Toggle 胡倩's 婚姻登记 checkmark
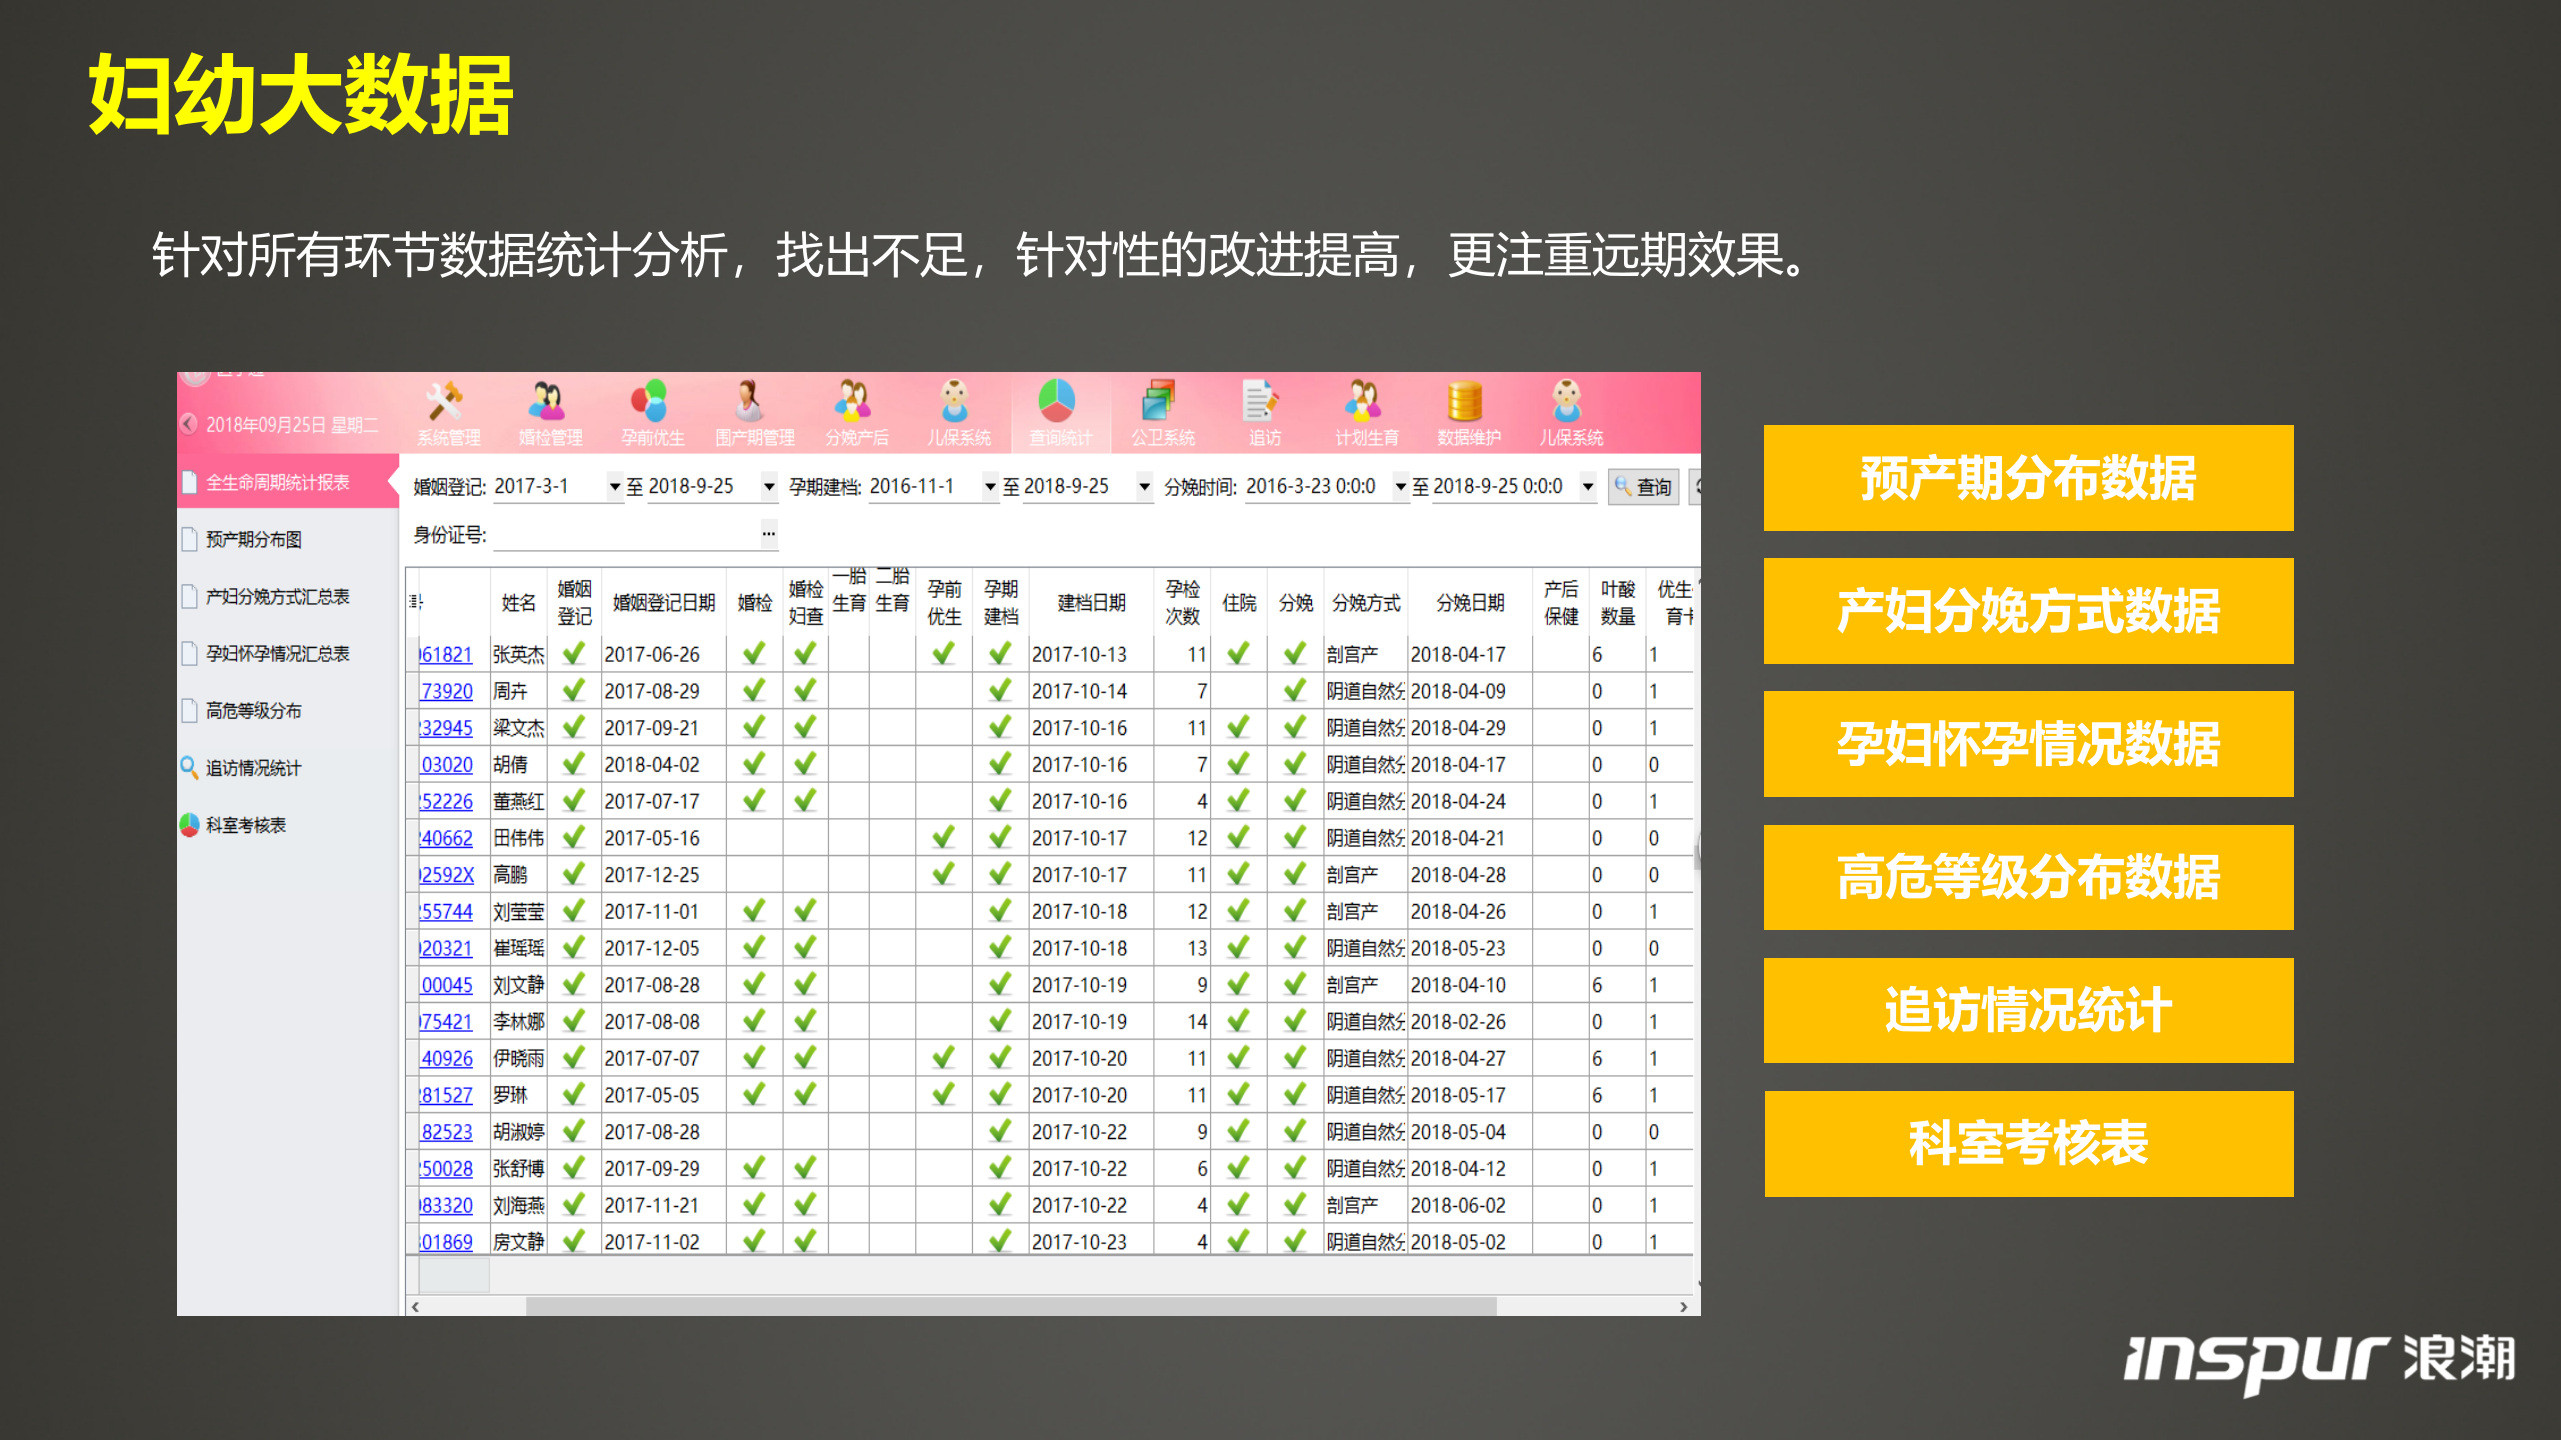Screen dimensions: 2561x1440 (573, 765)
